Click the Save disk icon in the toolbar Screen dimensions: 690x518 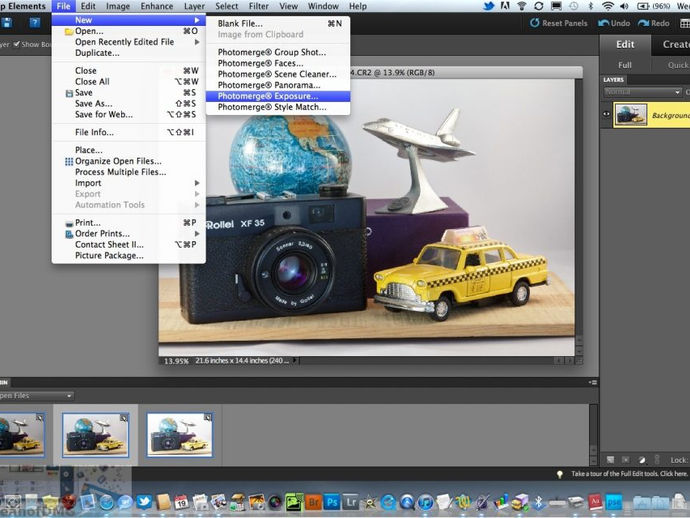pyautogui.click(x=6, y=23)
